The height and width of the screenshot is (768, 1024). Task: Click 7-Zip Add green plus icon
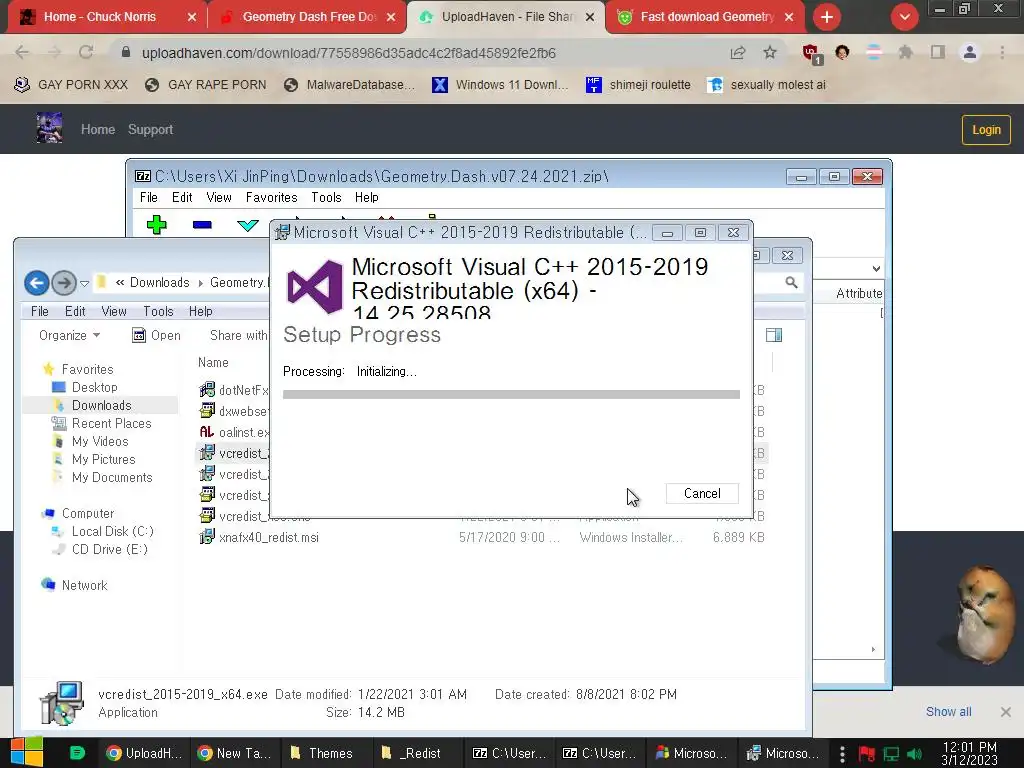(157, 225)
